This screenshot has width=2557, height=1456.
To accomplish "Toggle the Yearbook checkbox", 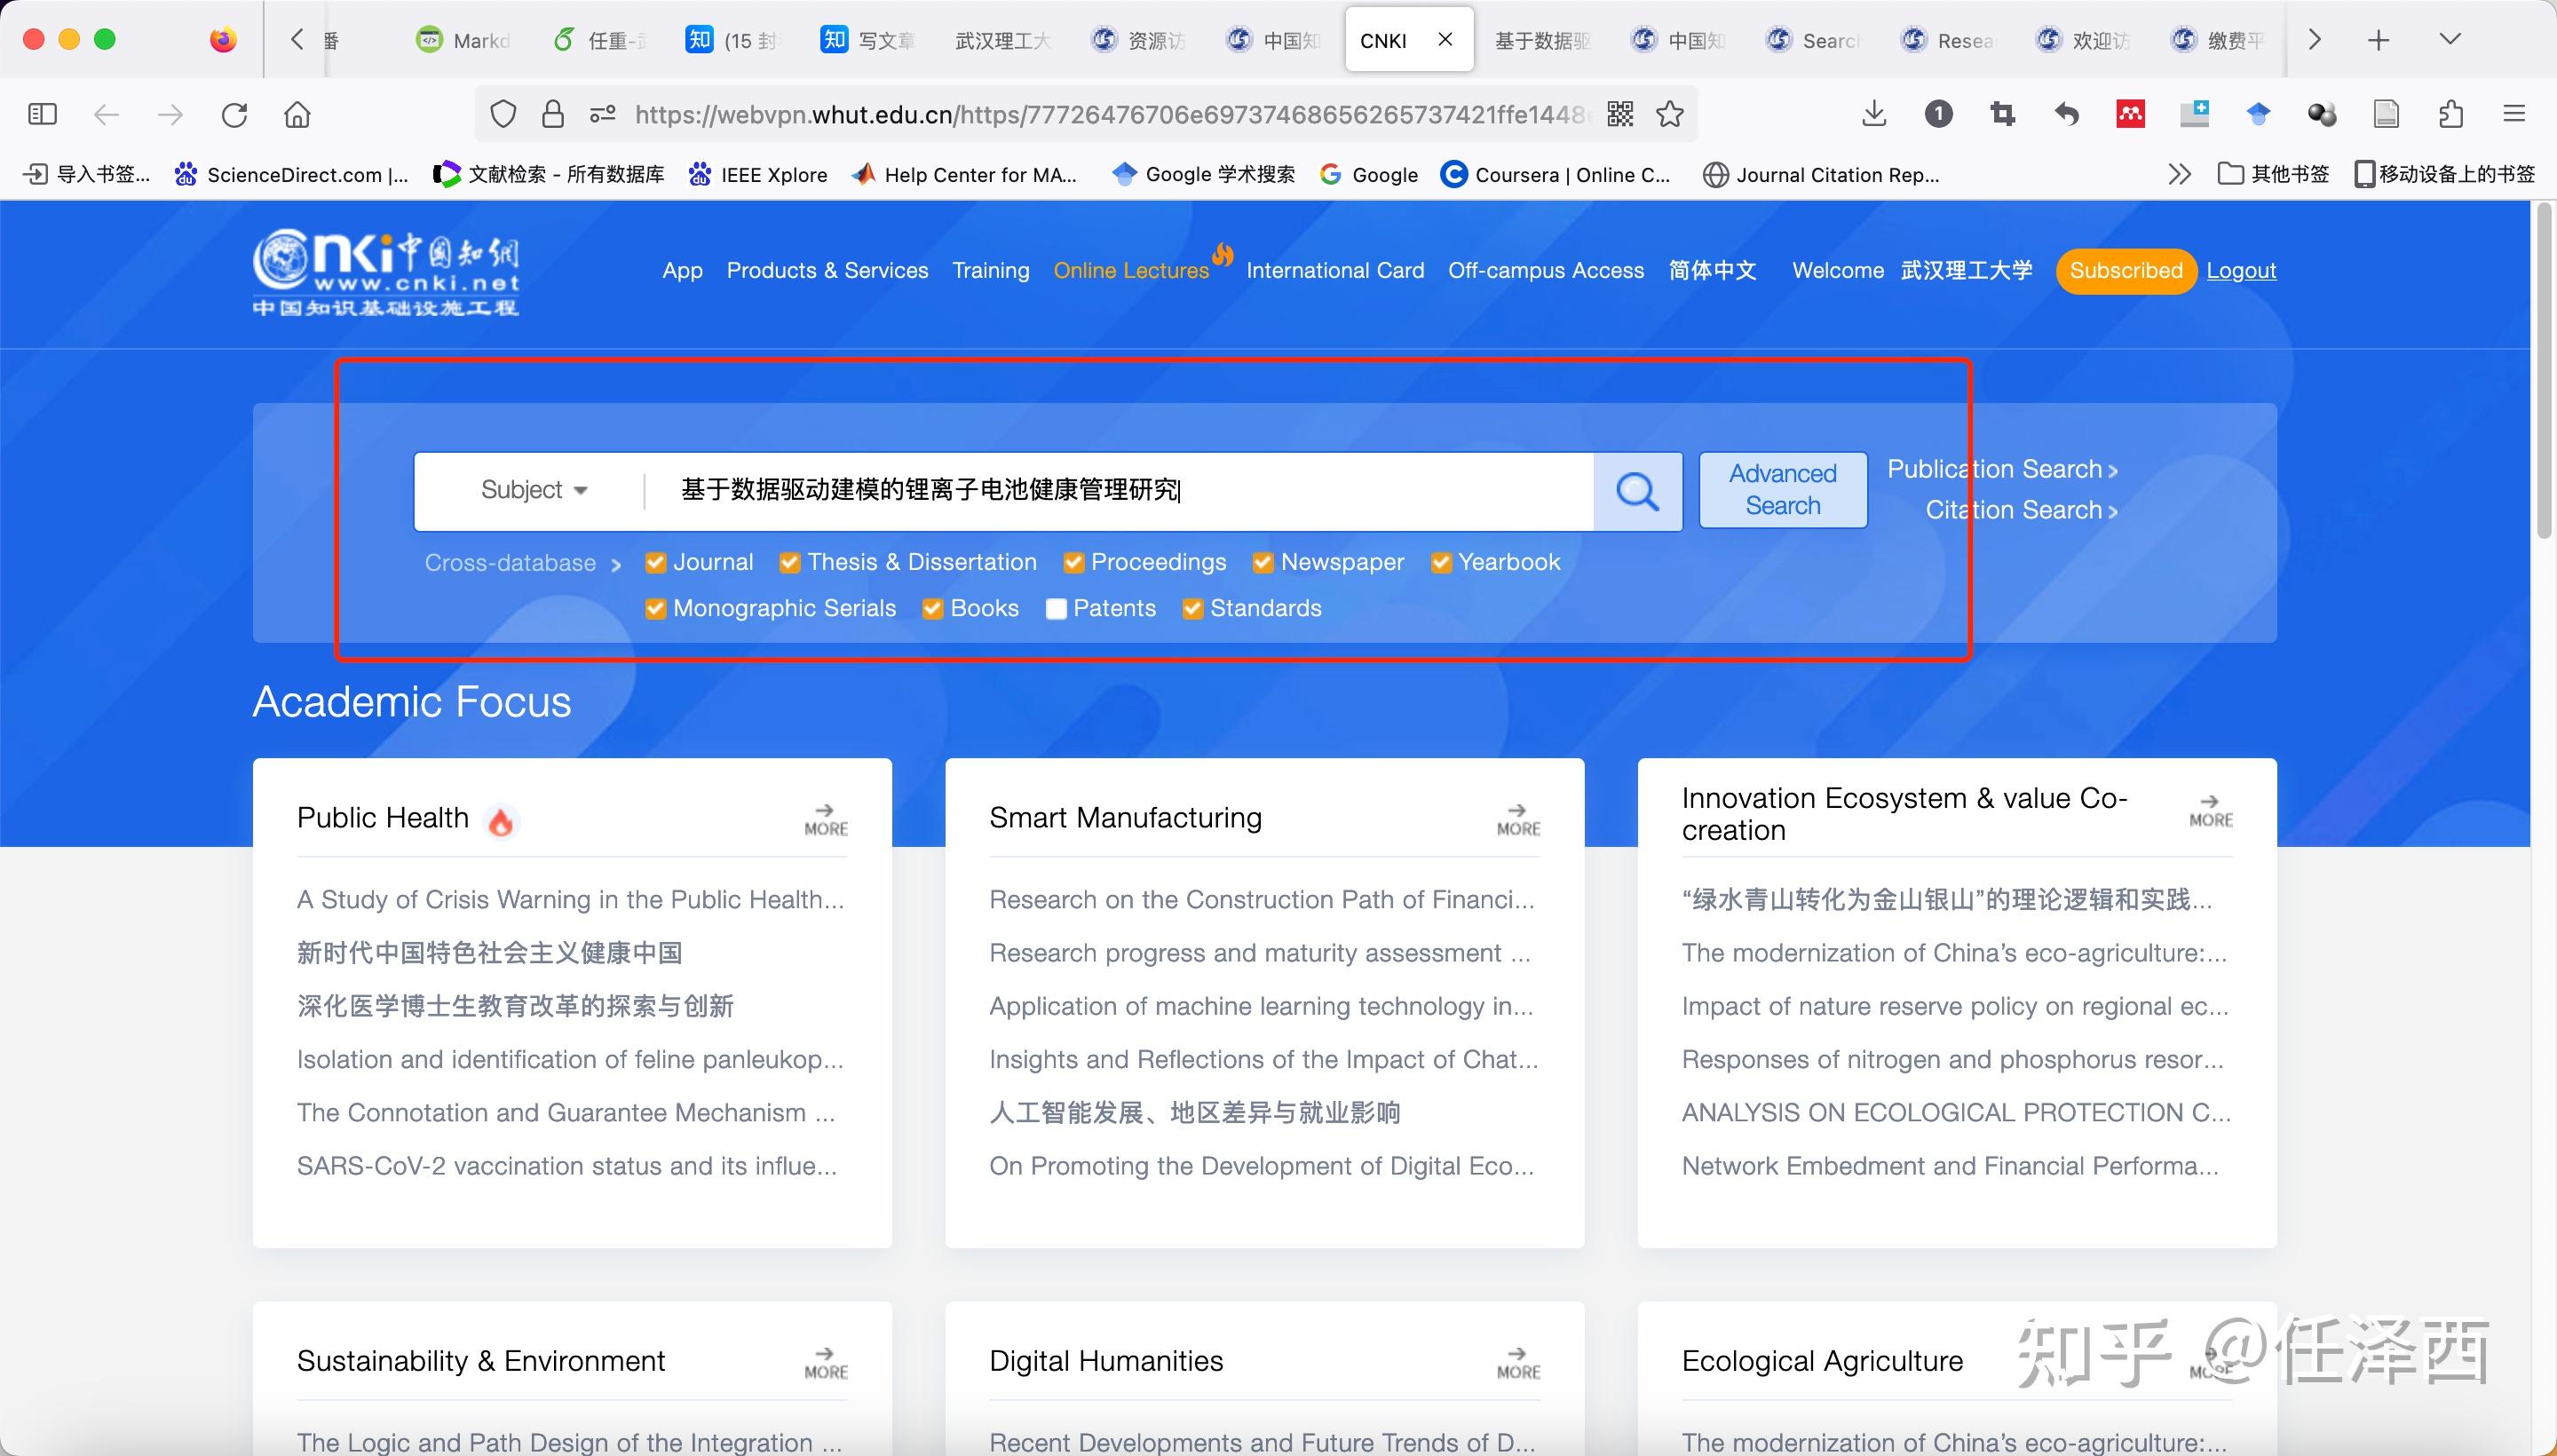I will point(1441,563).
